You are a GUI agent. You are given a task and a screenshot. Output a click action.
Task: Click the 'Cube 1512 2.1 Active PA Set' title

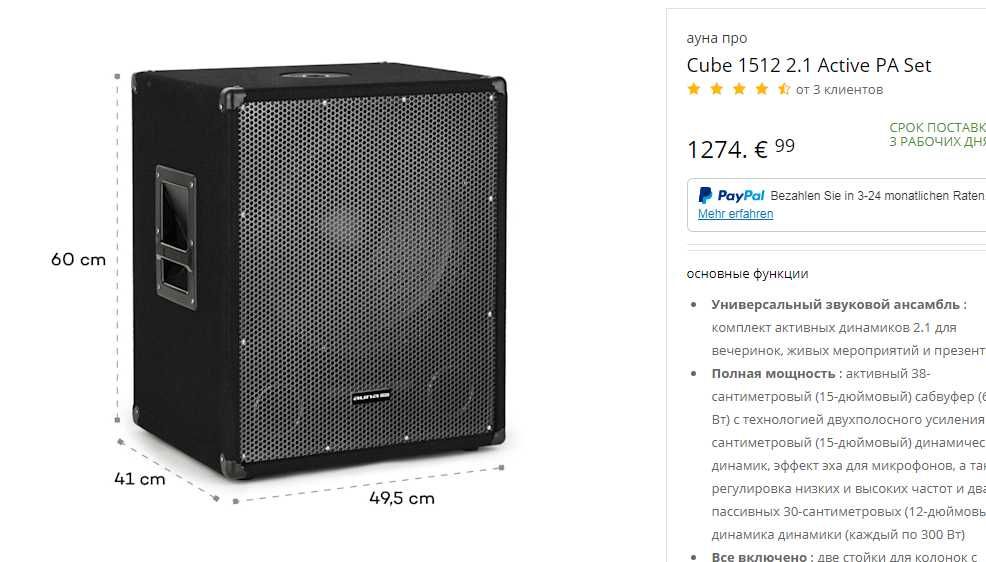[x=809, y=65]
